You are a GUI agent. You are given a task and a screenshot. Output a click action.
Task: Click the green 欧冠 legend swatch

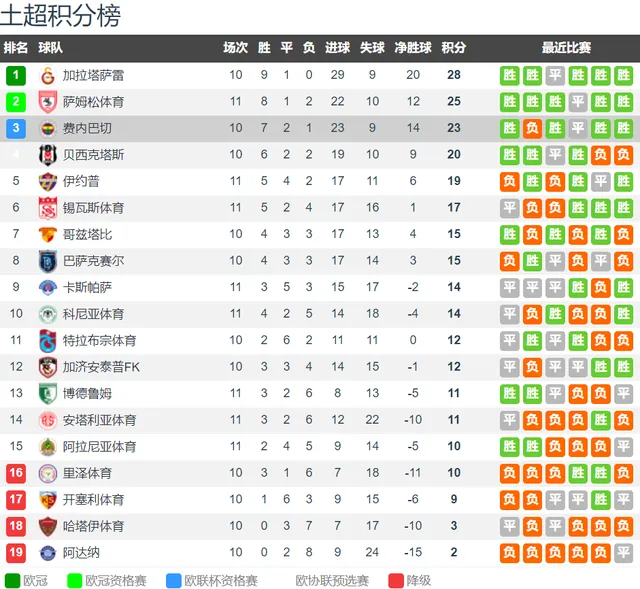click(12, 580)
